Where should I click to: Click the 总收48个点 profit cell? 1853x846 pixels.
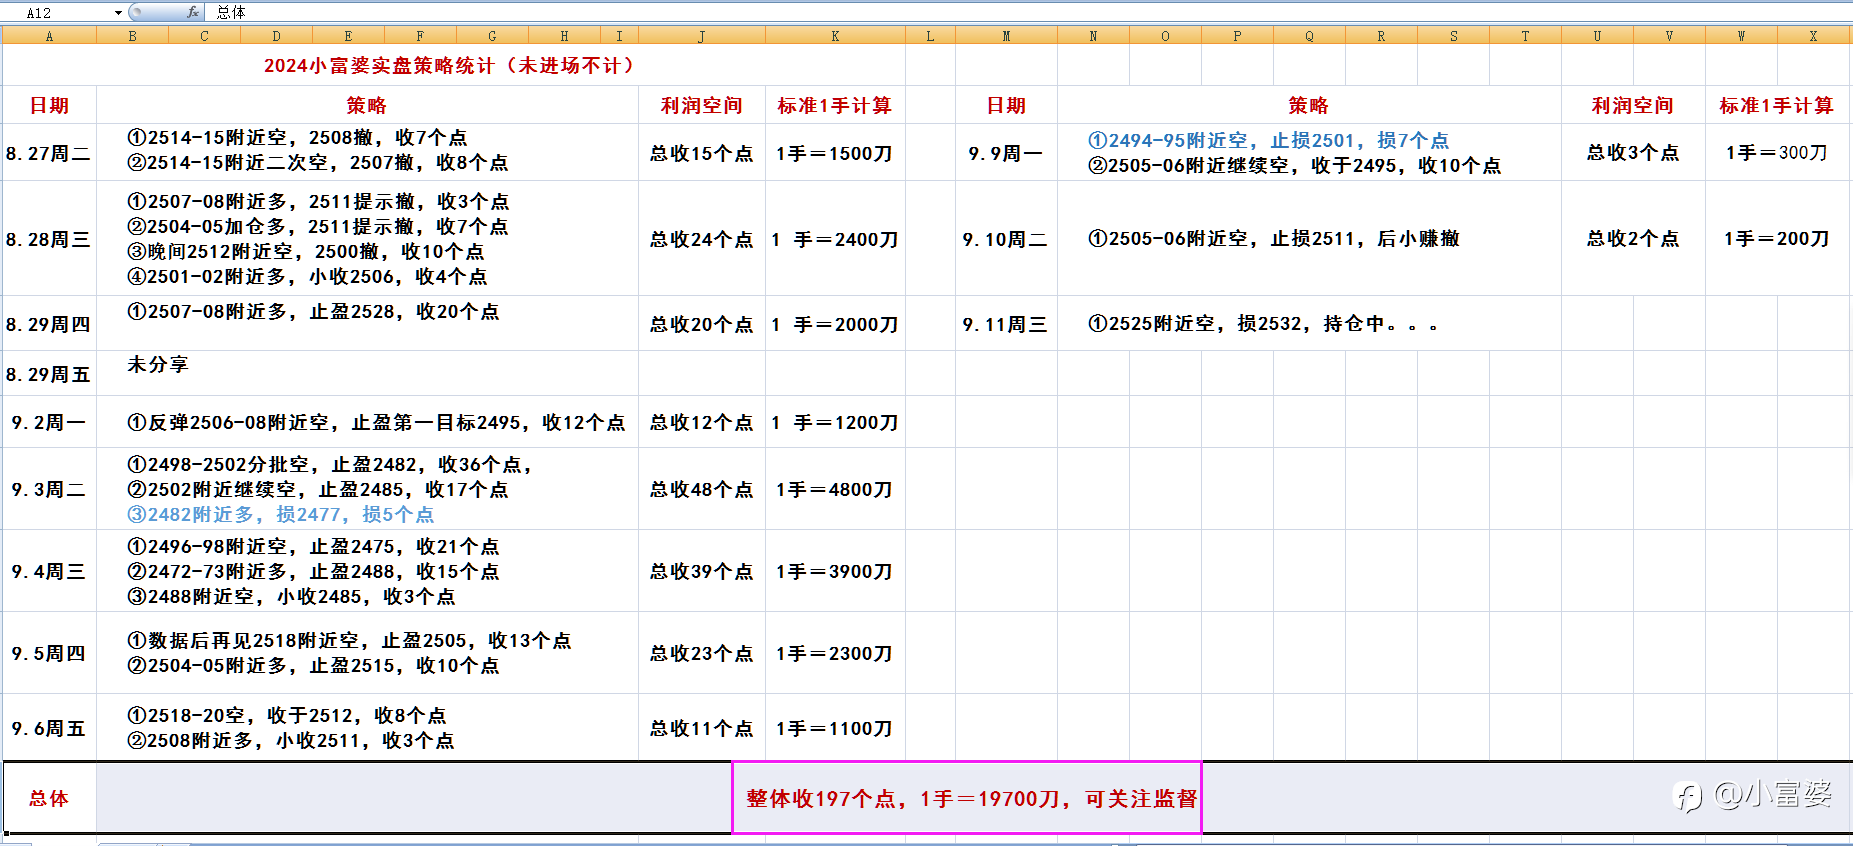[702, 489]
